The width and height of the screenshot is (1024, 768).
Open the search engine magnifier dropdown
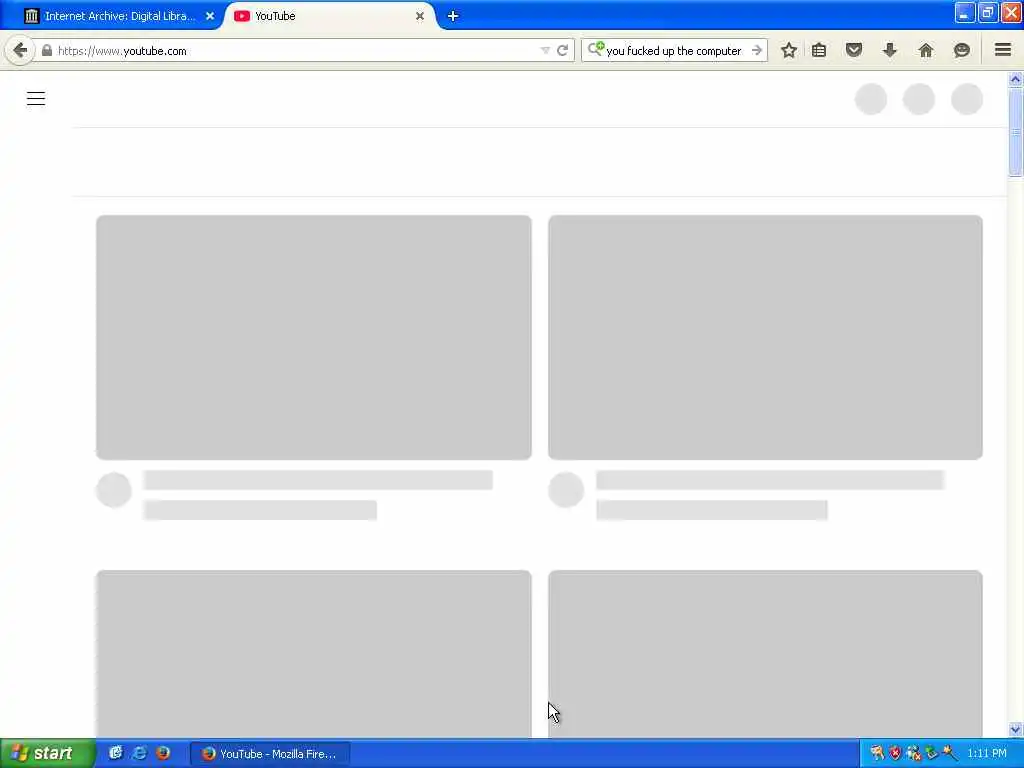pos(595,49)
